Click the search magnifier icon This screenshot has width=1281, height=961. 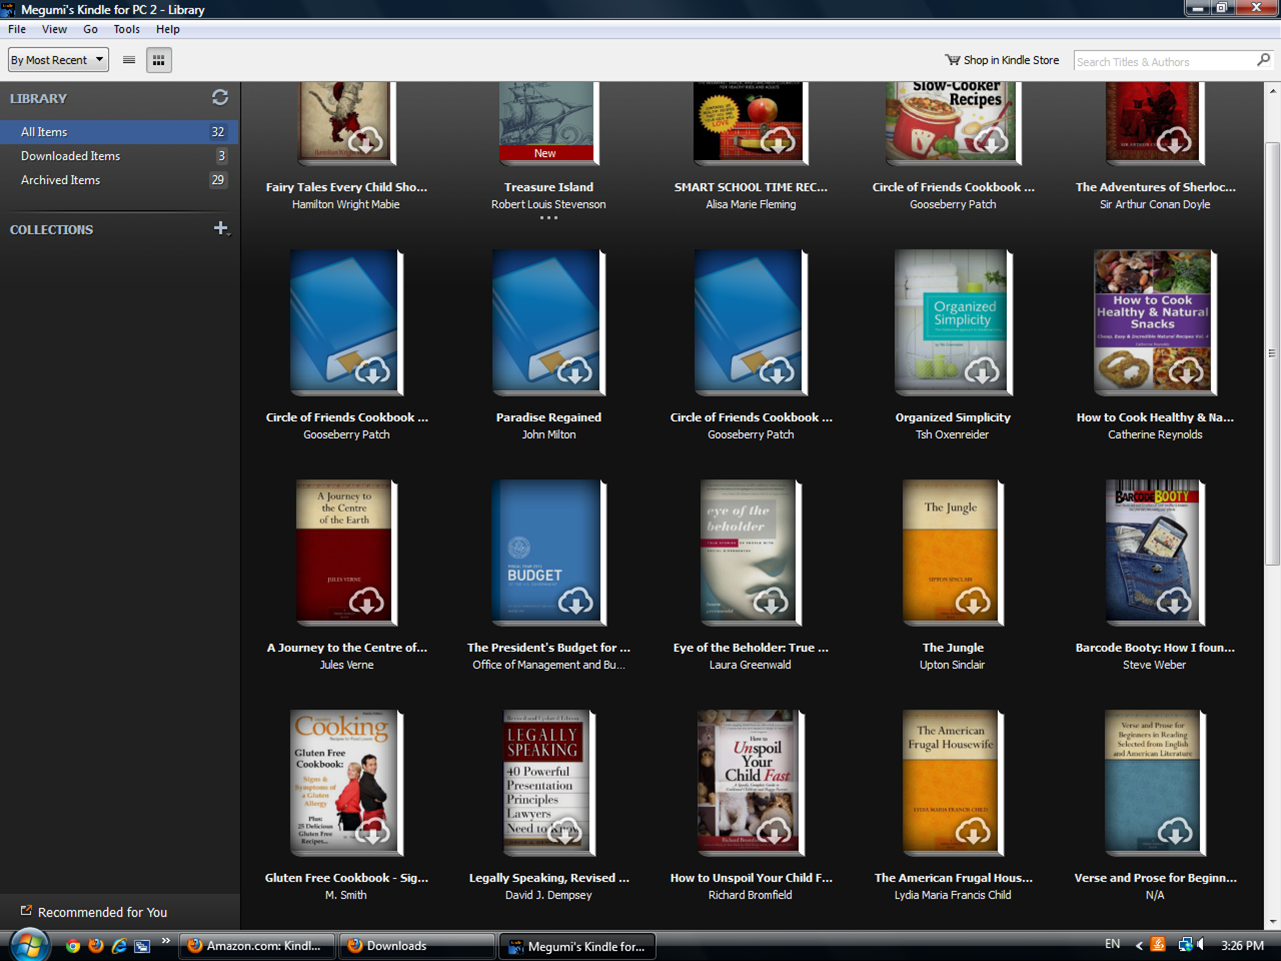[x=1263, y=61]
